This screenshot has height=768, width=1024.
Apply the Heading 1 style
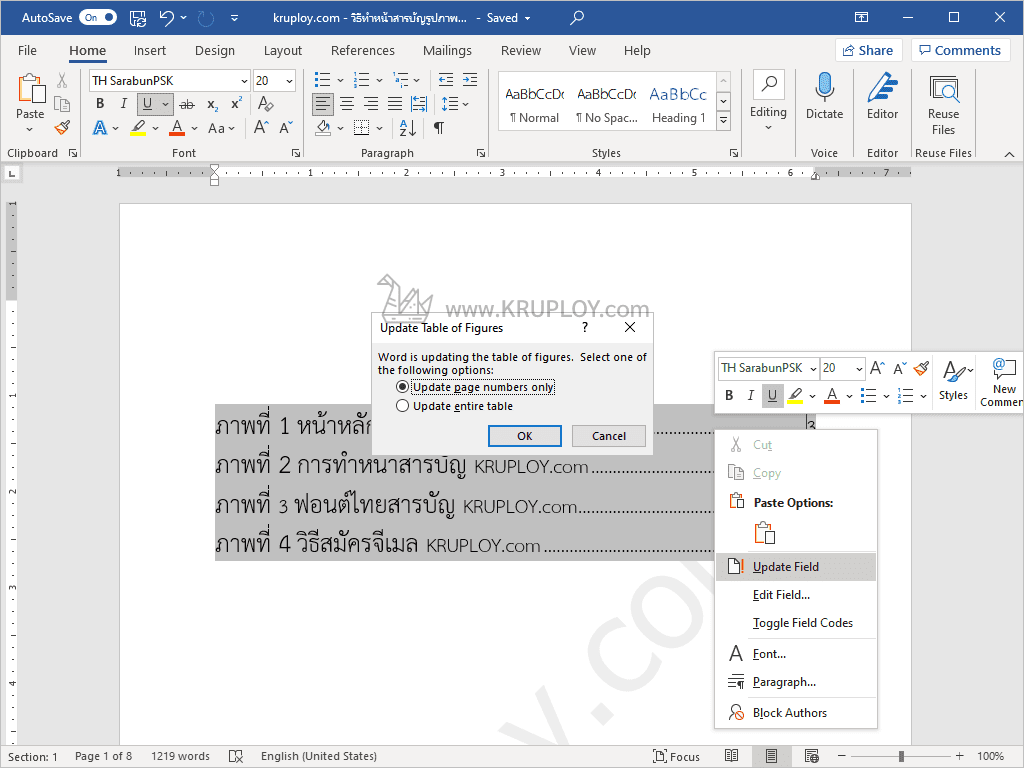(x=679, y=104)
